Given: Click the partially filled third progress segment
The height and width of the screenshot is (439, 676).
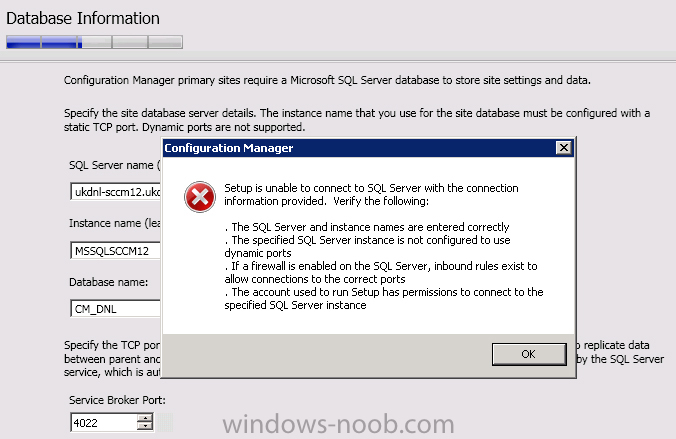Looking at the screenshot, I should coord(94,42).
